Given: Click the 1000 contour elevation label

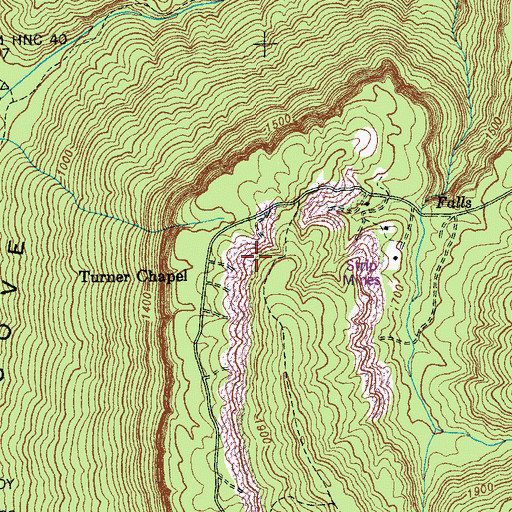Looking at the screenshot, I should pyautogui.click(x=64, y=163).
